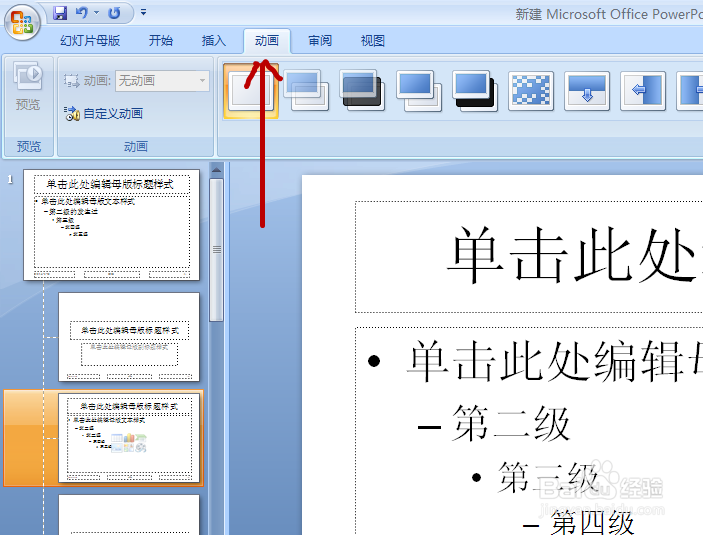Click the 第三级 text line
The image size is (703, 535).
[x=548, y=477]
